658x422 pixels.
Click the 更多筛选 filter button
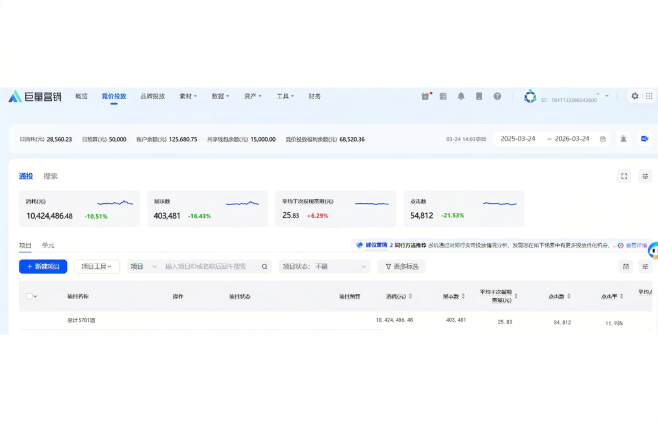(x=402, y=266)
